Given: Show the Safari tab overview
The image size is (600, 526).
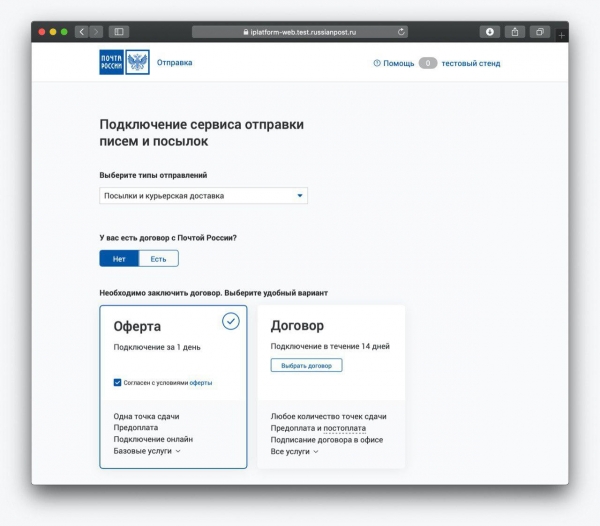Looking at the screenshot, I should click(540, 32).
